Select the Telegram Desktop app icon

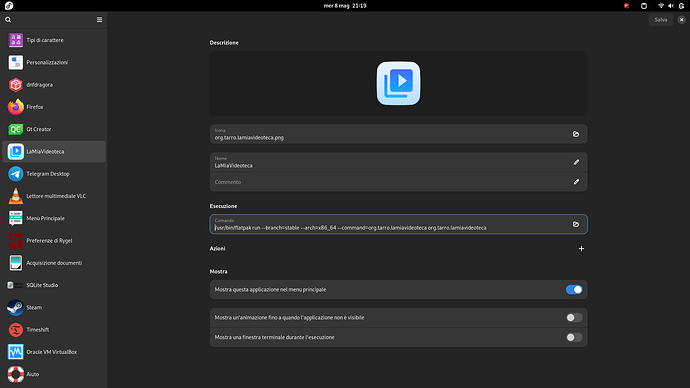click(x=16, y=174)
